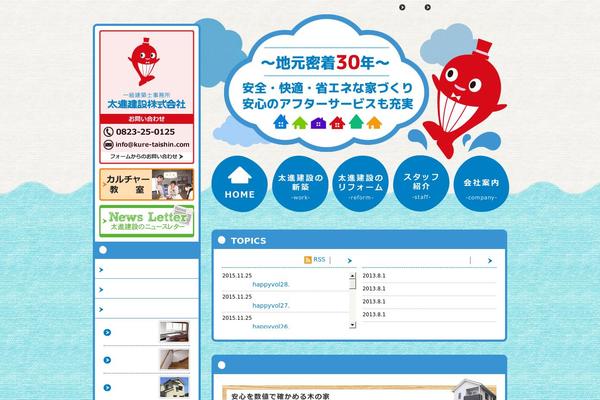Viewport: 600px width, 400px height.
Task: Click the red house icon in the cloud banner
Action: [337, 123]
